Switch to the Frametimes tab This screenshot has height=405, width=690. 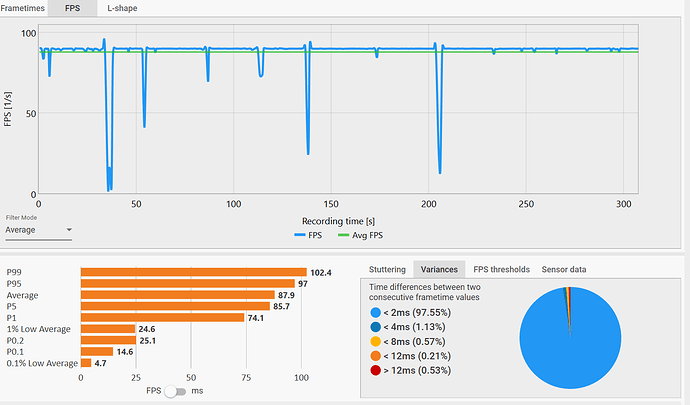(x=25, y=8)
